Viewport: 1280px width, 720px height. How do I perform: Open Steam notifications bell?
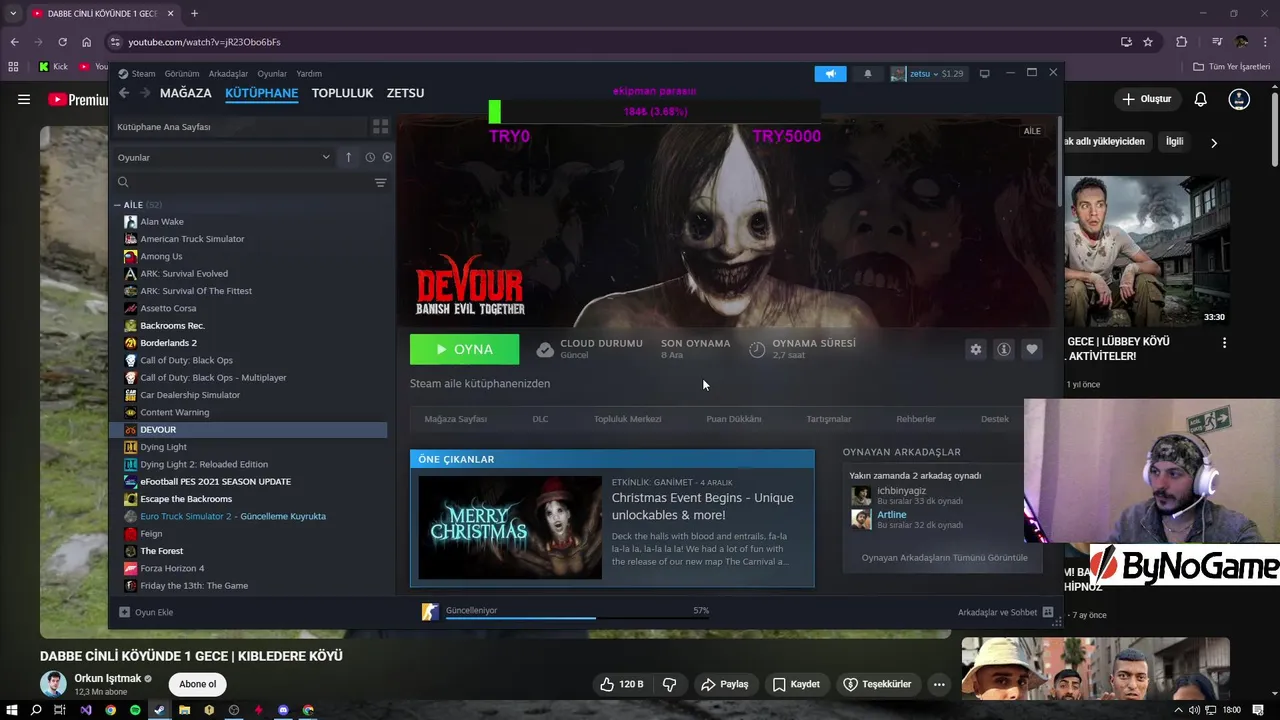pyautogui.click(x=867, y=74)
